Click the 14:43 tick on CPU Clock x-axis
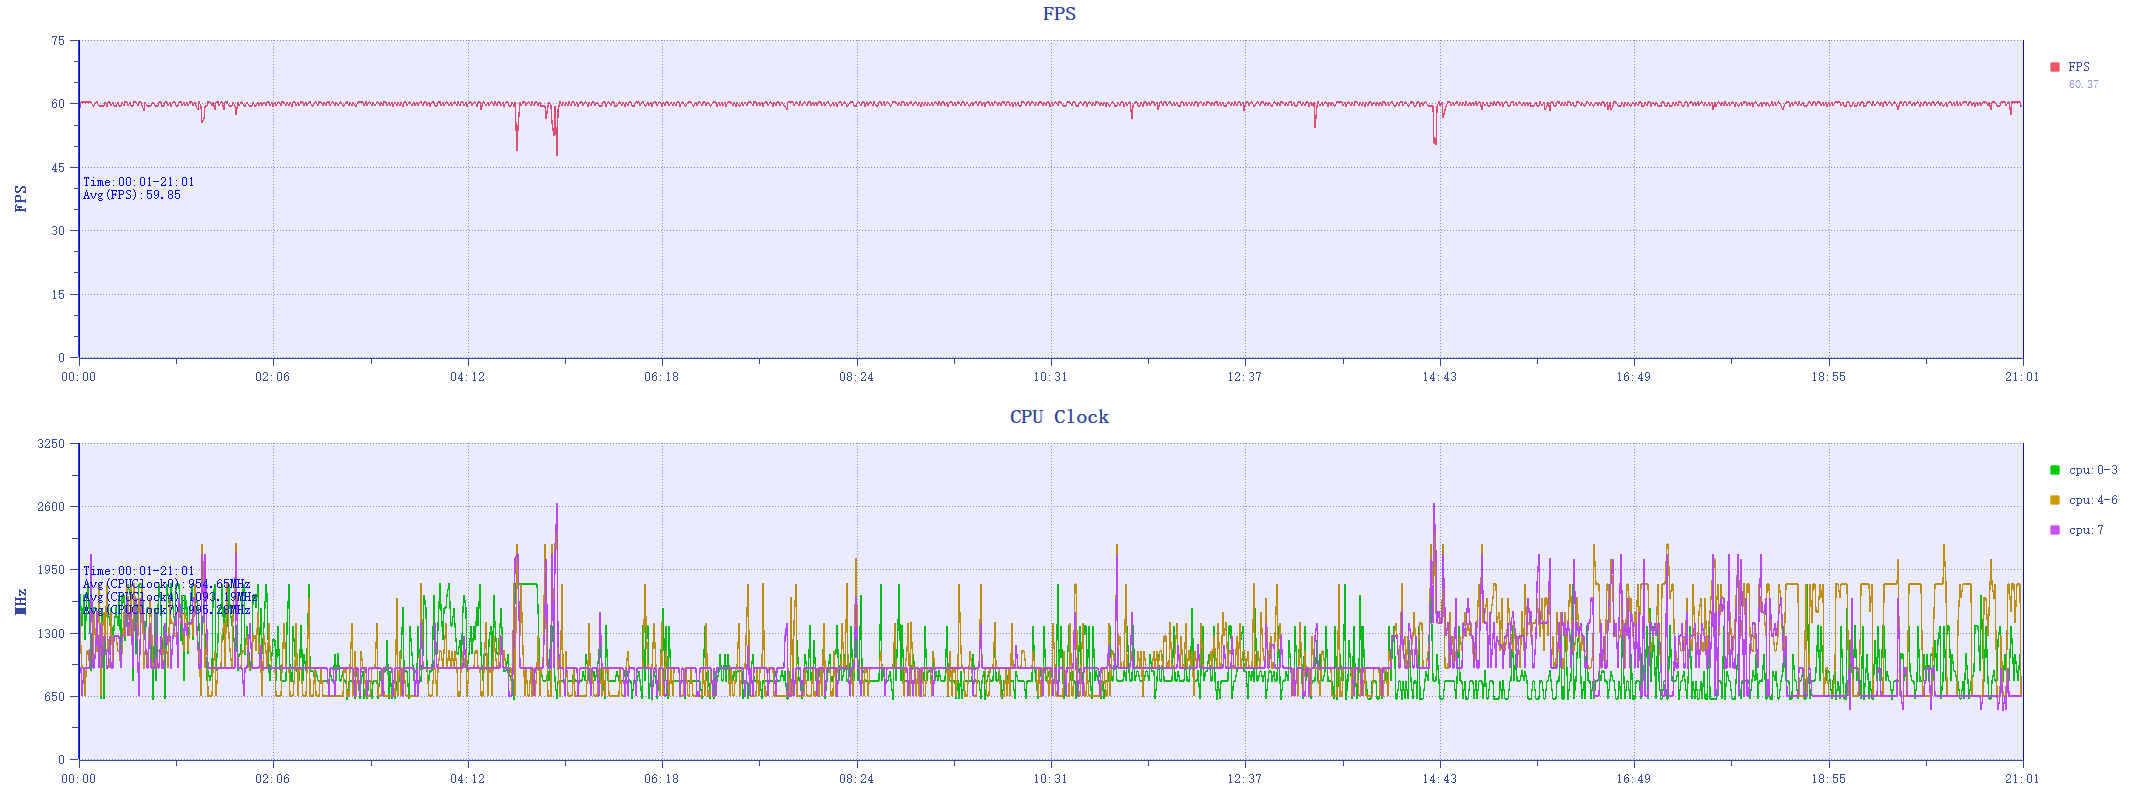This screenshot has width=2138, height=801. coord(1439,779)
